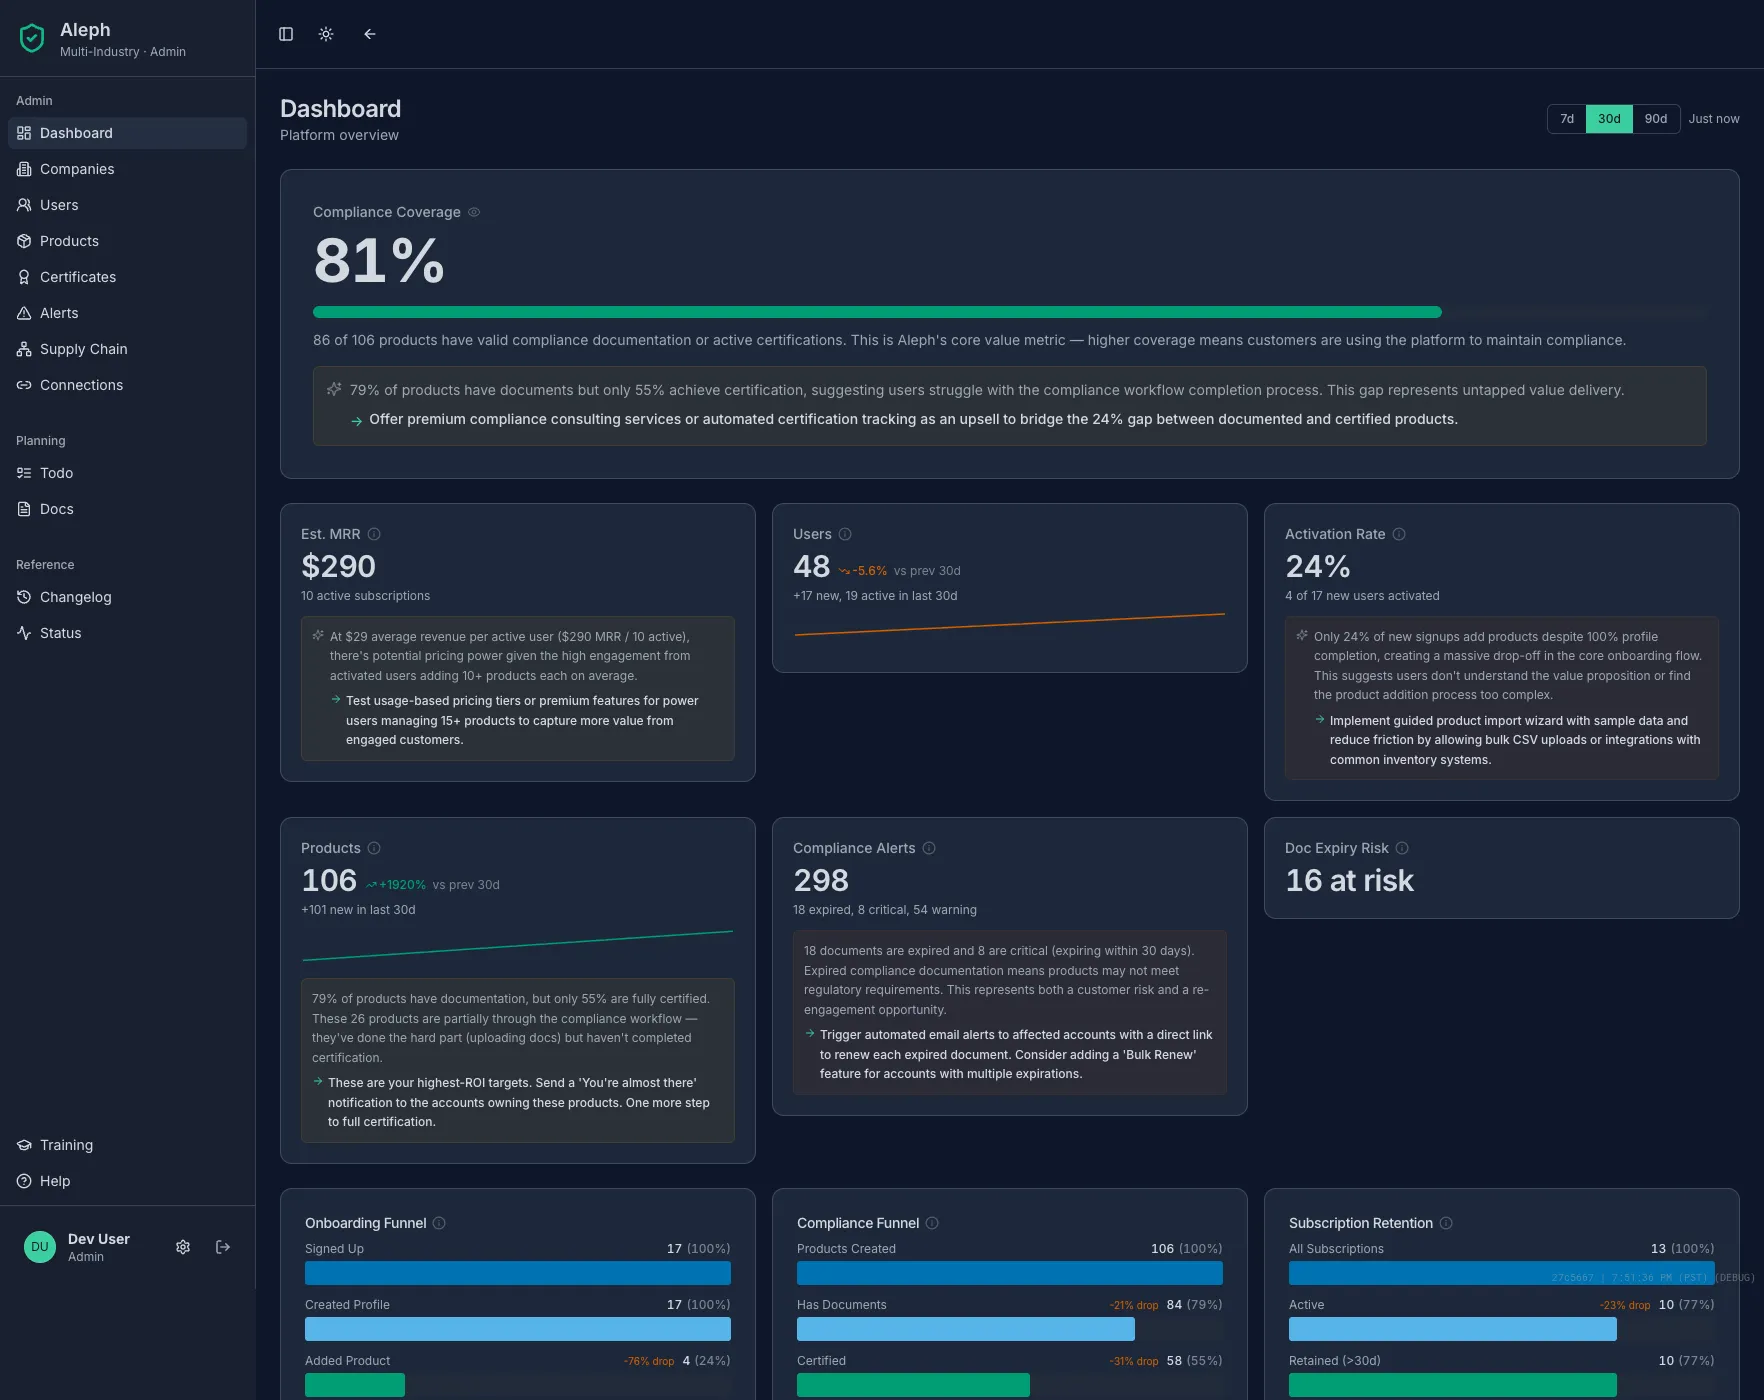Screen dimensions: 1764x1400
Task: Select the 7d time range
Action: tap(1566, 118)
